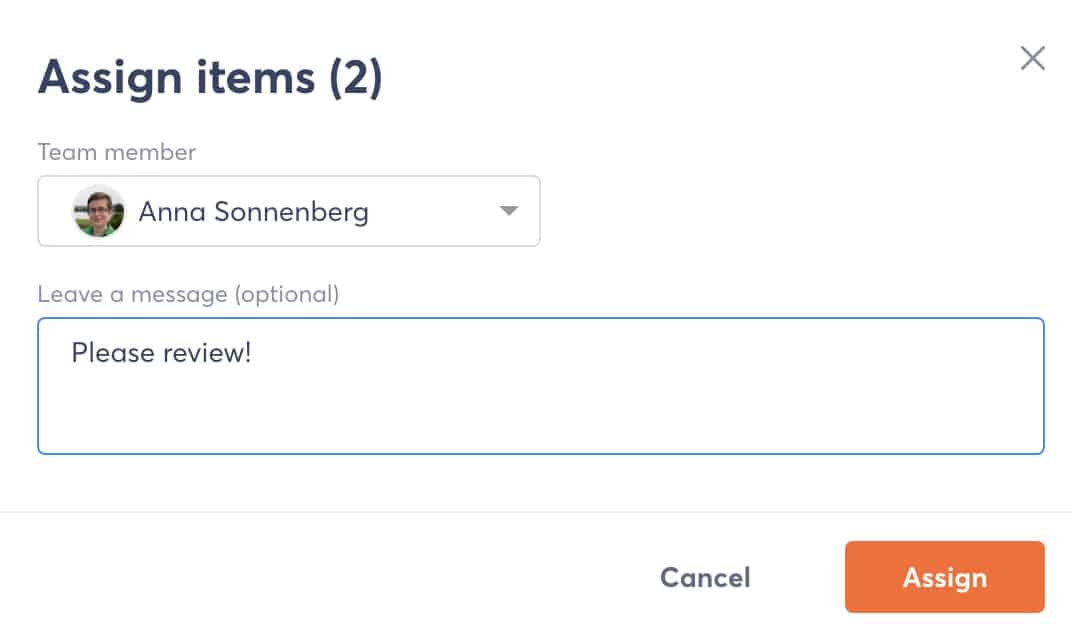Viewport: 1072px width, 632px height.
Task: Confirm assignment with the orange Assign button
Action: click(944, 577)
